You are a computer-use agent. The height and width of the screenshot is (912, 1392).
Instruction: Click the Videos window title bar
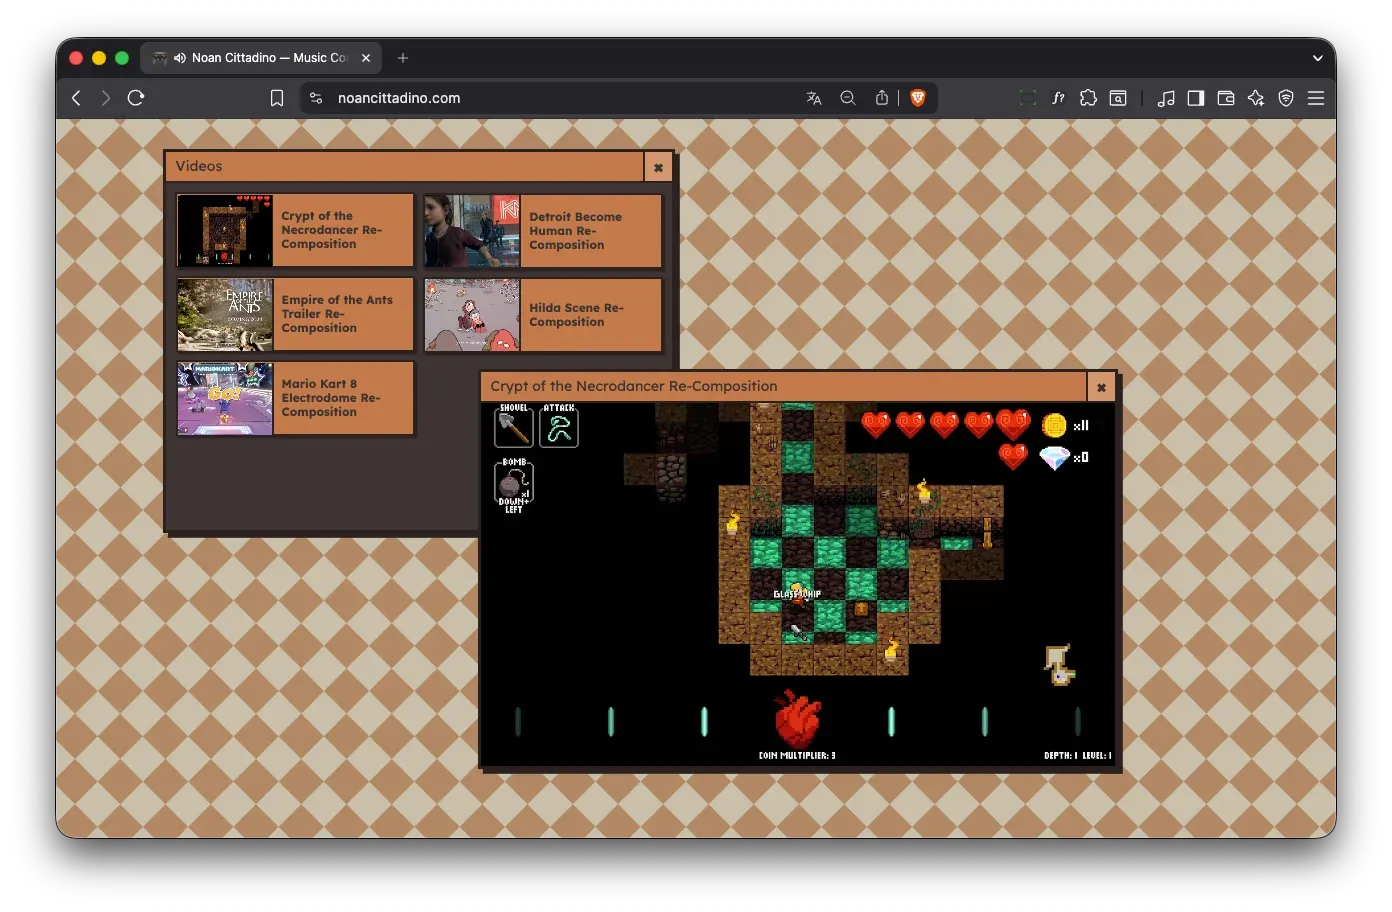click(404, 167)
